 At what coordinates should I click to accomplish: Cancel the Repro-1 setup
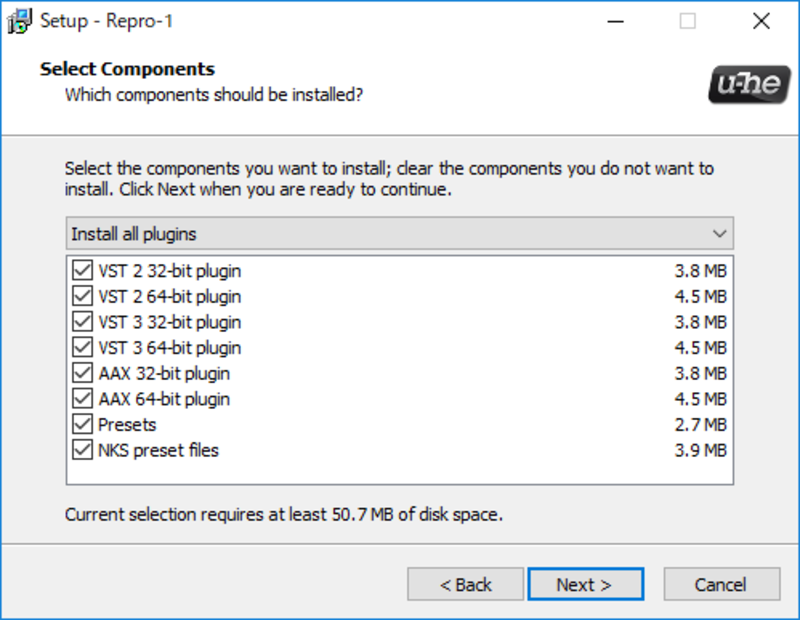click(721, 584)
